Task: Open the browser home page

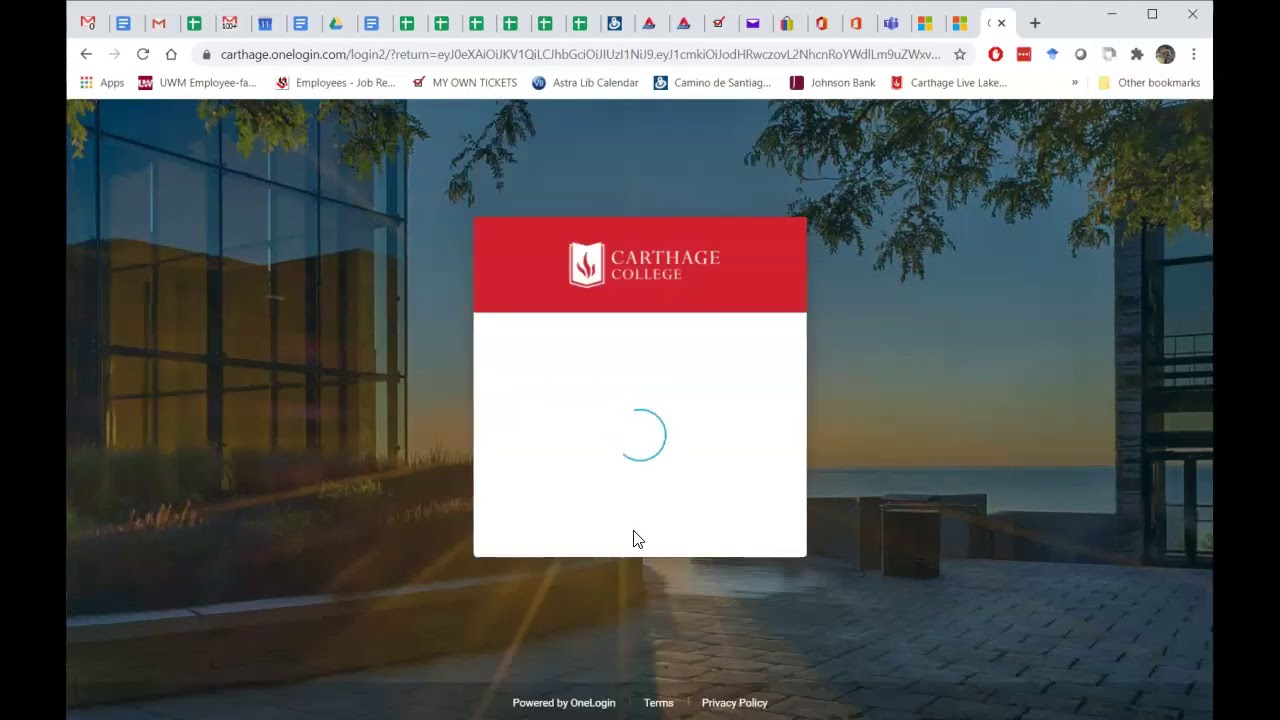Action: (x=171, y=54)
